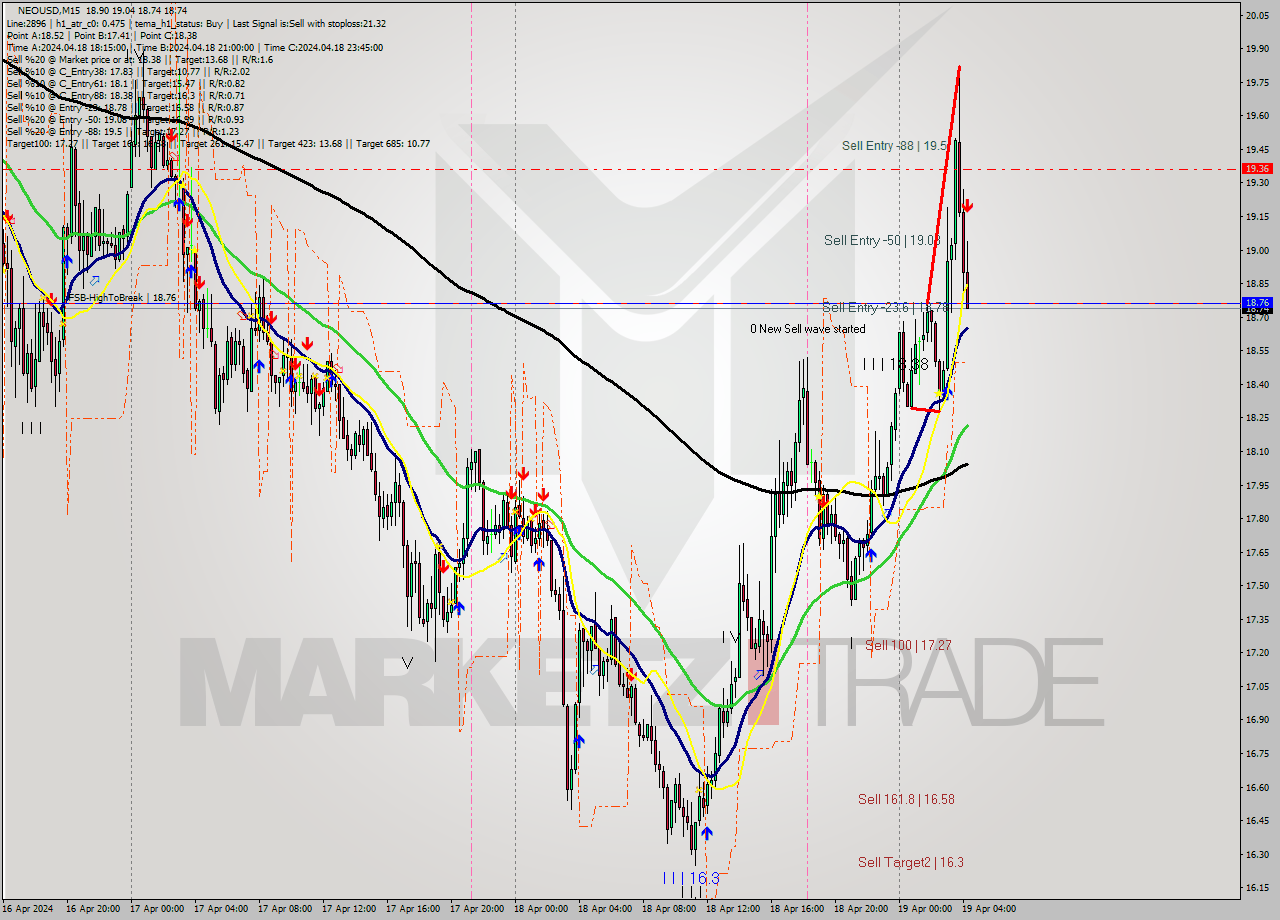Click the NEOUSD,M15 symbol title

[48, 10]
